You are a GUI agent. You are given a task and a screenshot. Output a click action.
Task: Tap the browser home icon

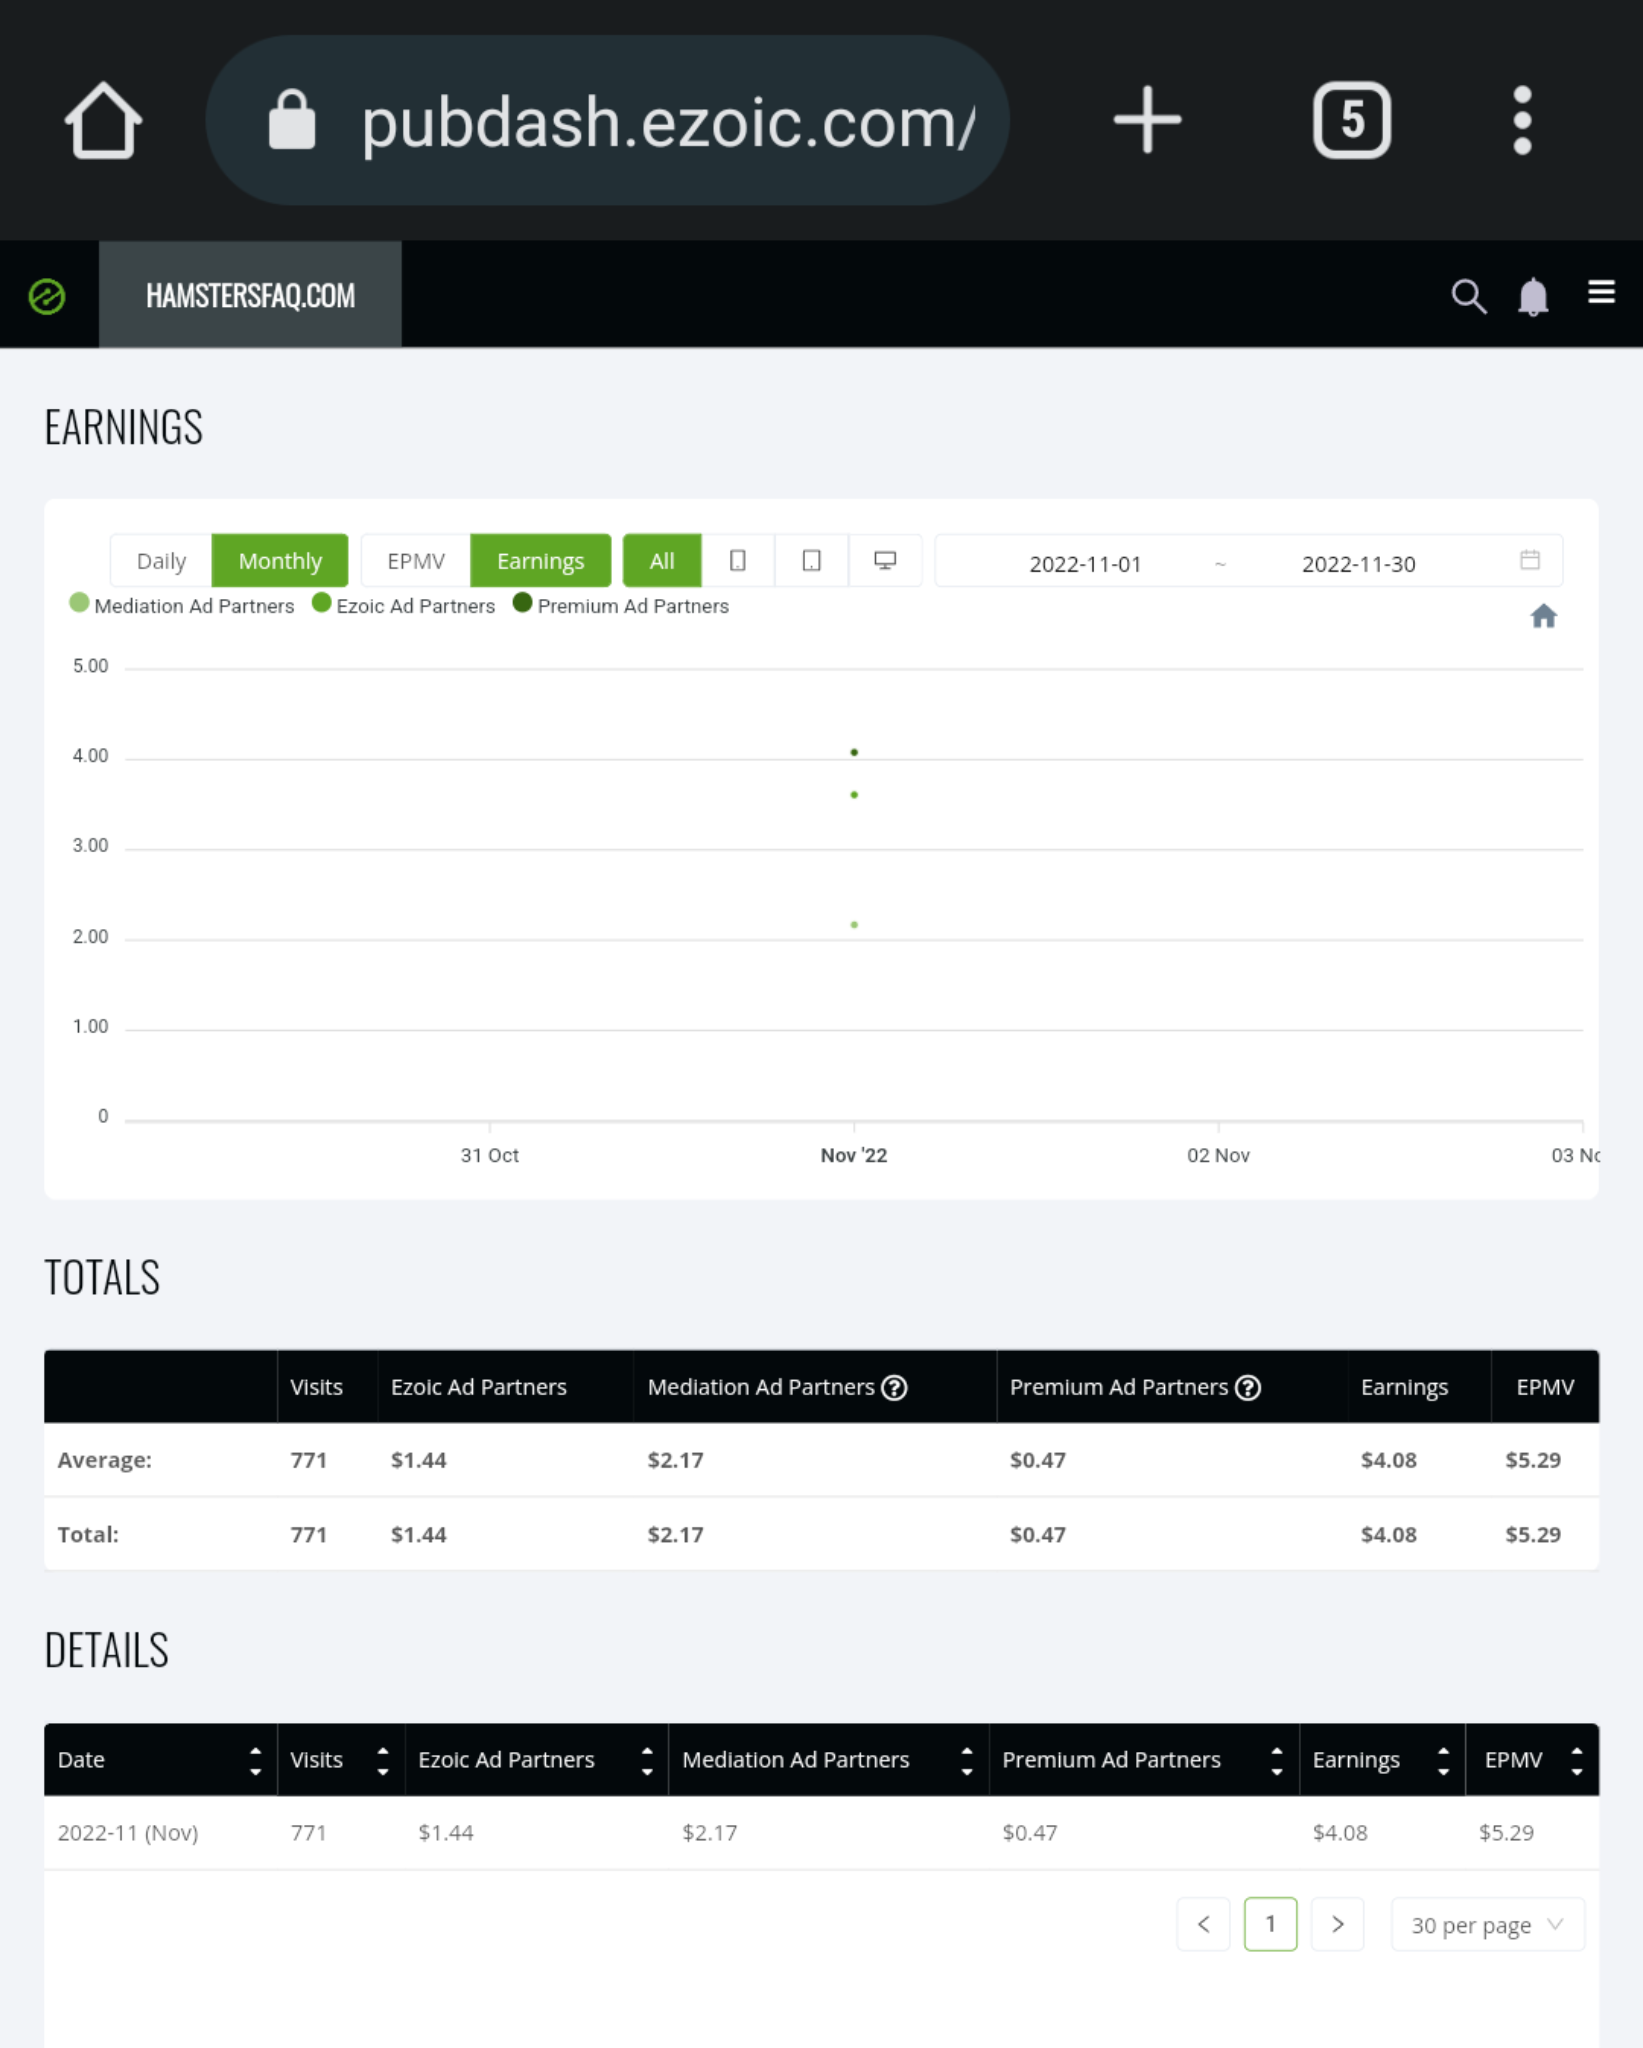[103, 120]
